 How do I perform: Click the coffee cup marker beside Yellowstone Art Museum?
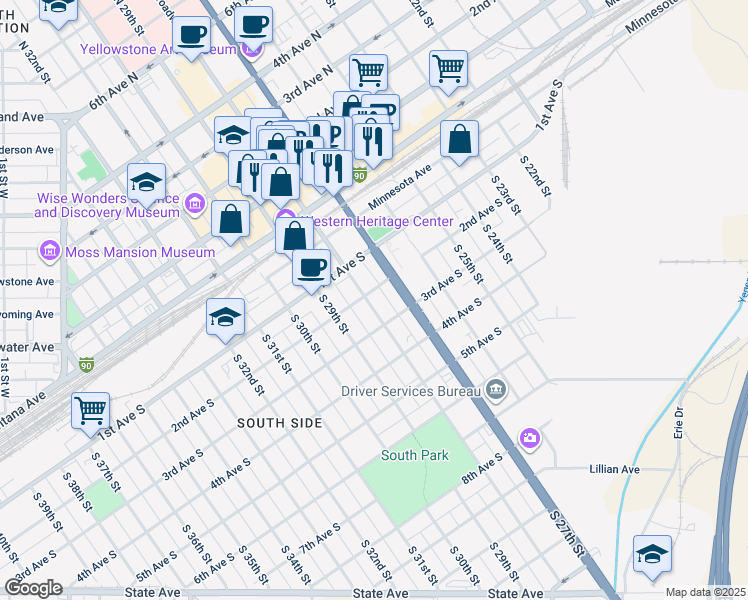pyautogui.click(x=190, y=33)
